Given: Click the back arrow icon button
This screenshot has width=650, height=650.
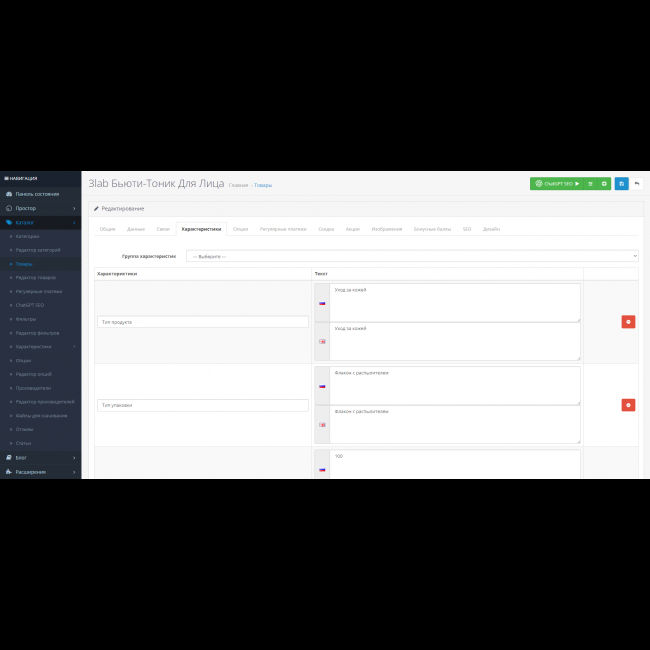Looking at the screenshot, I should coord(637,184).
